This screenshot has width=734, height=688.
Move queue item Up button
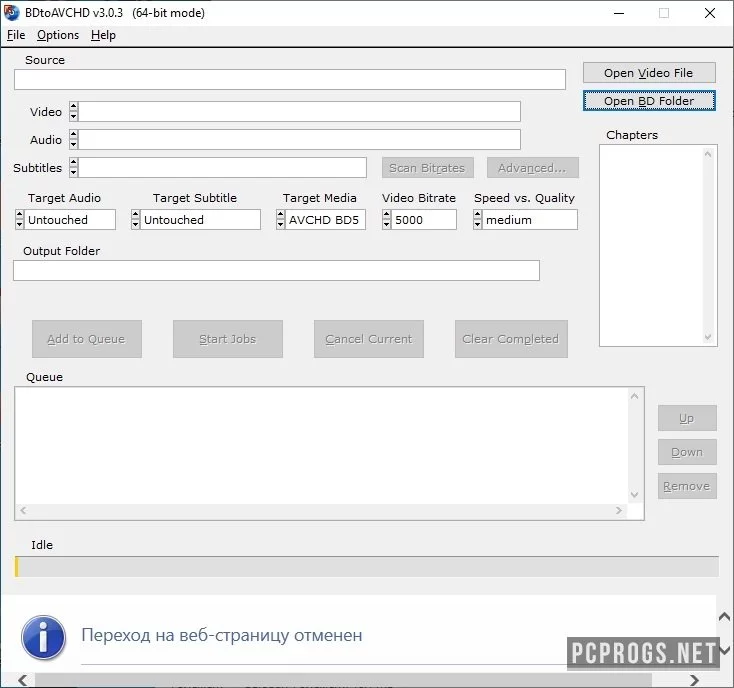coord(687,418)
